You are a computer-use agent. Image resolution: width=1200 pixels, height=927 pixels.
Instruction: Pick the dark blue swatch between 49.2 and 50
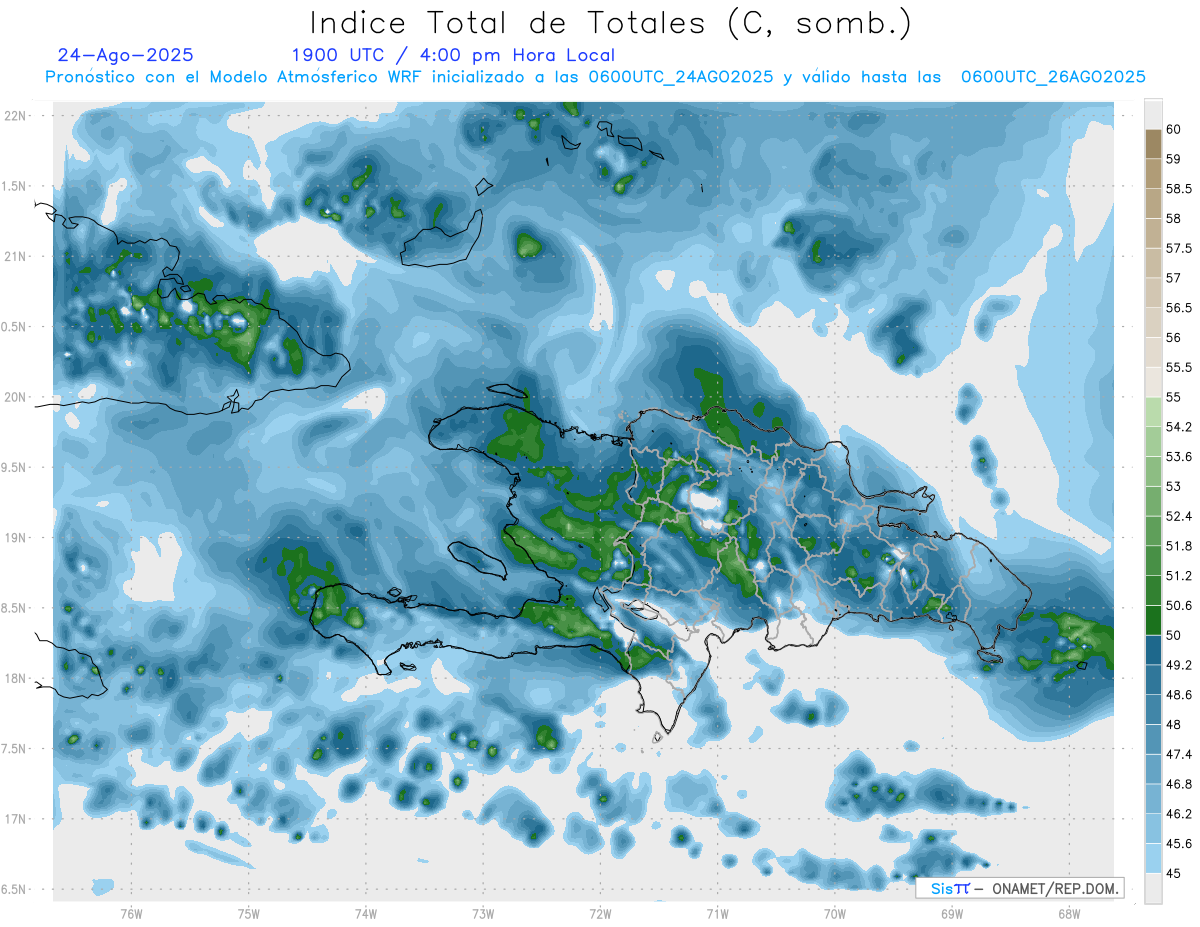click(1152, 650)
